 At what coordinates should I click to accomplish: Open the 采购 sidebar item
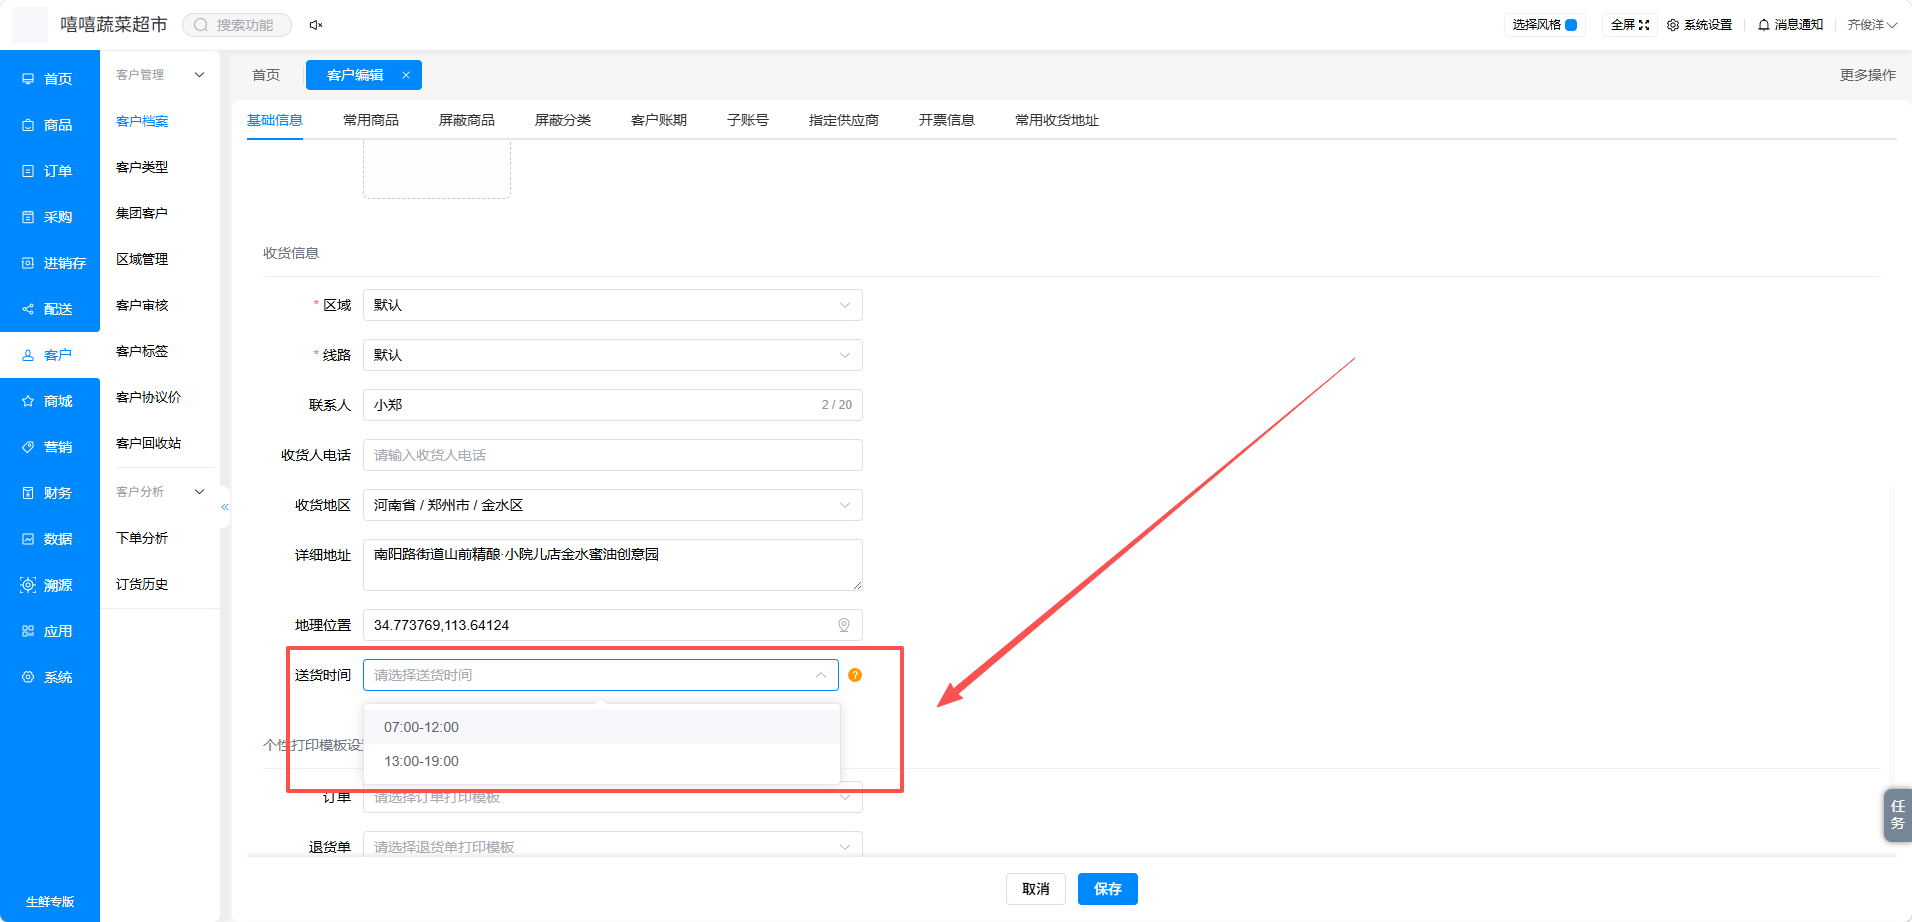point(50,217)
